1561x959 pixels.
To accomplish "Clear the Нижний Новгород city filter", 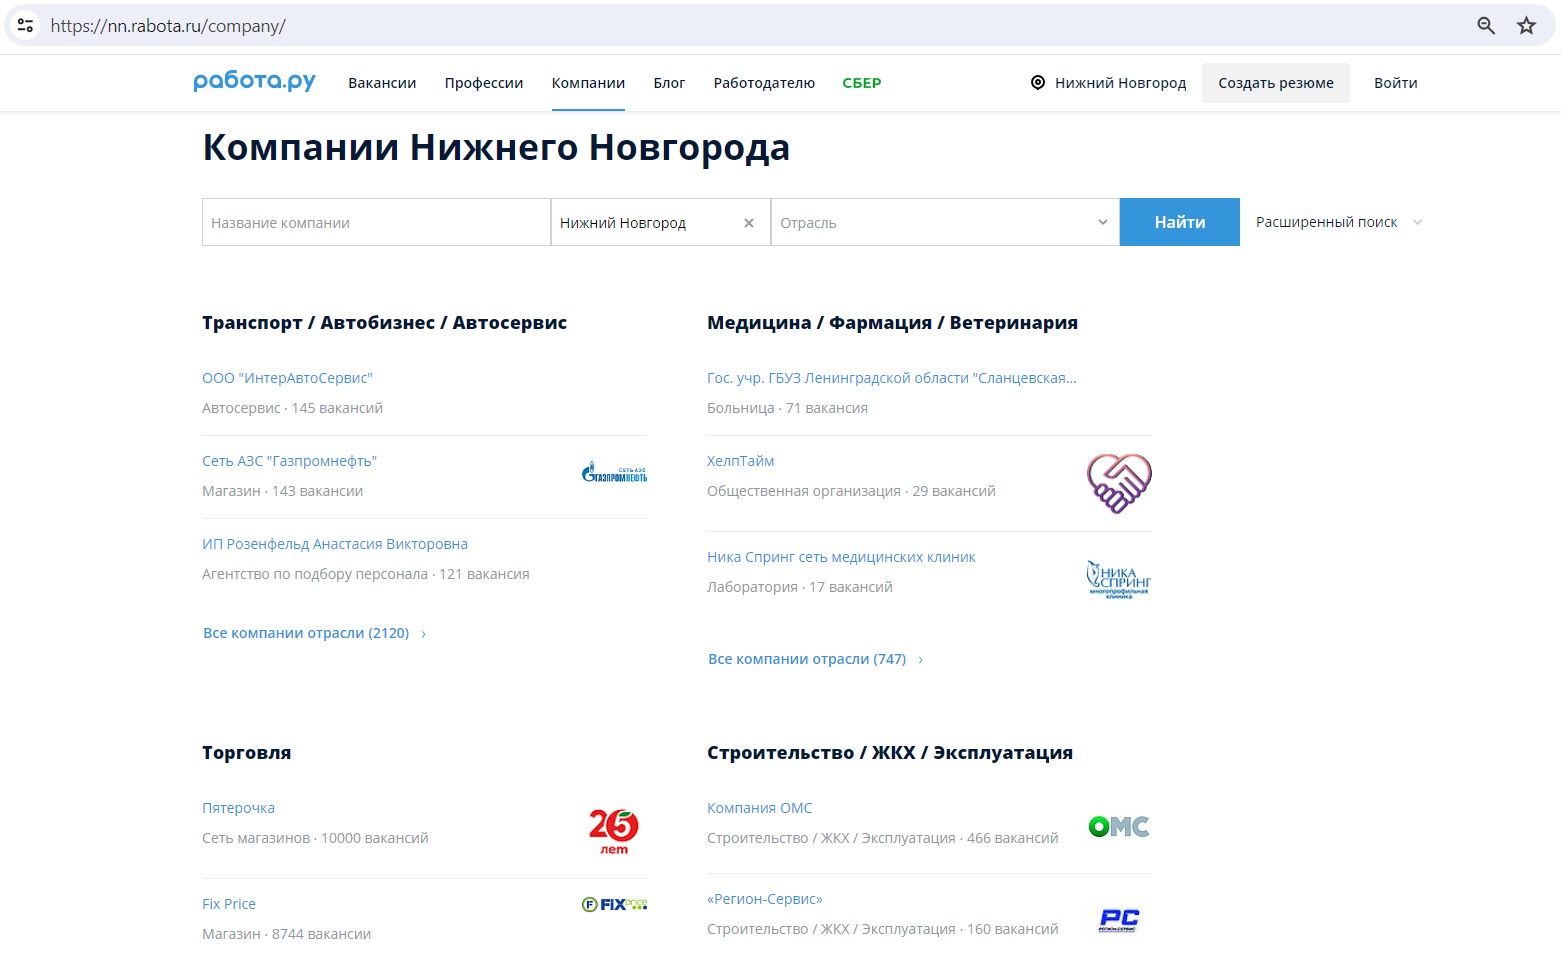I will tap(749, 223).
